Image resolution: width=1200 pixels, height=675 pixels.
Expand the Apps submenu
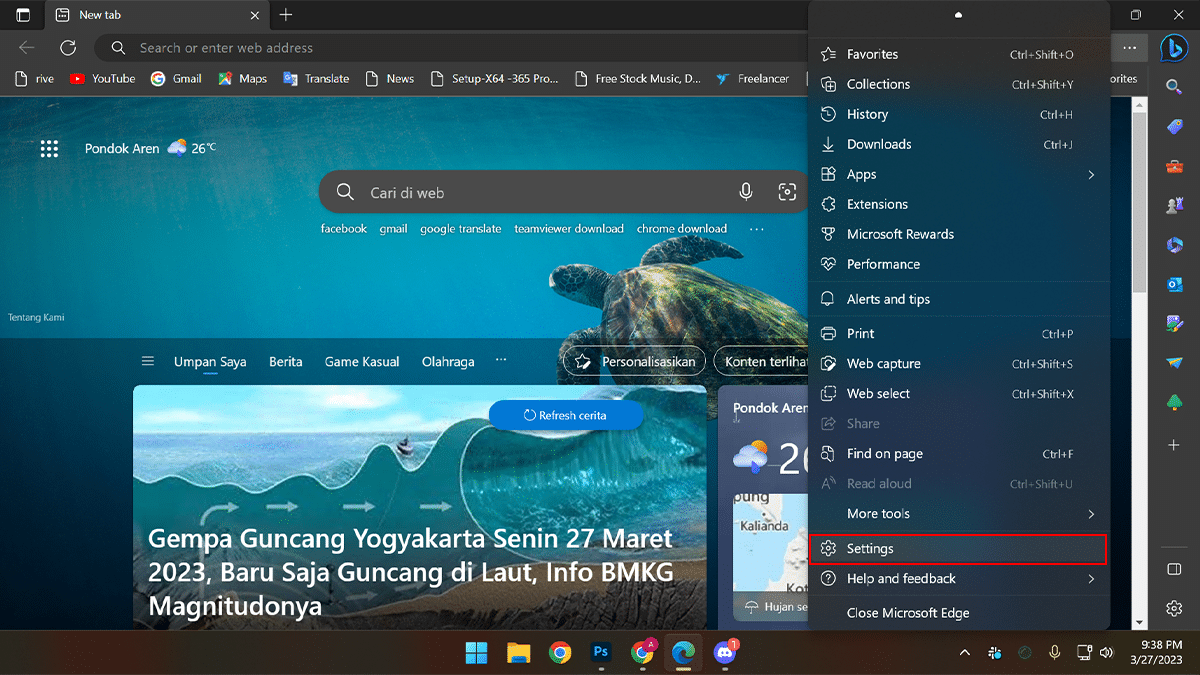[1091, 175]
